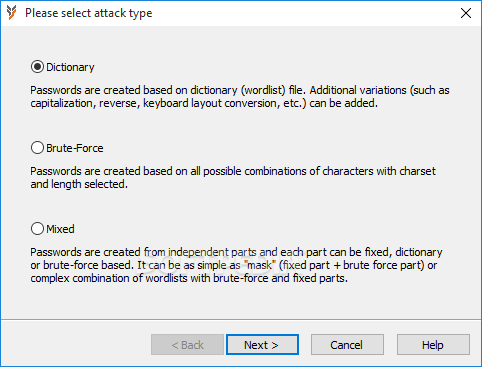This screenshot has height=367, width=482.
Task: Choose the Brute-Force radio button circle
Action: click(x=37, y=148)
